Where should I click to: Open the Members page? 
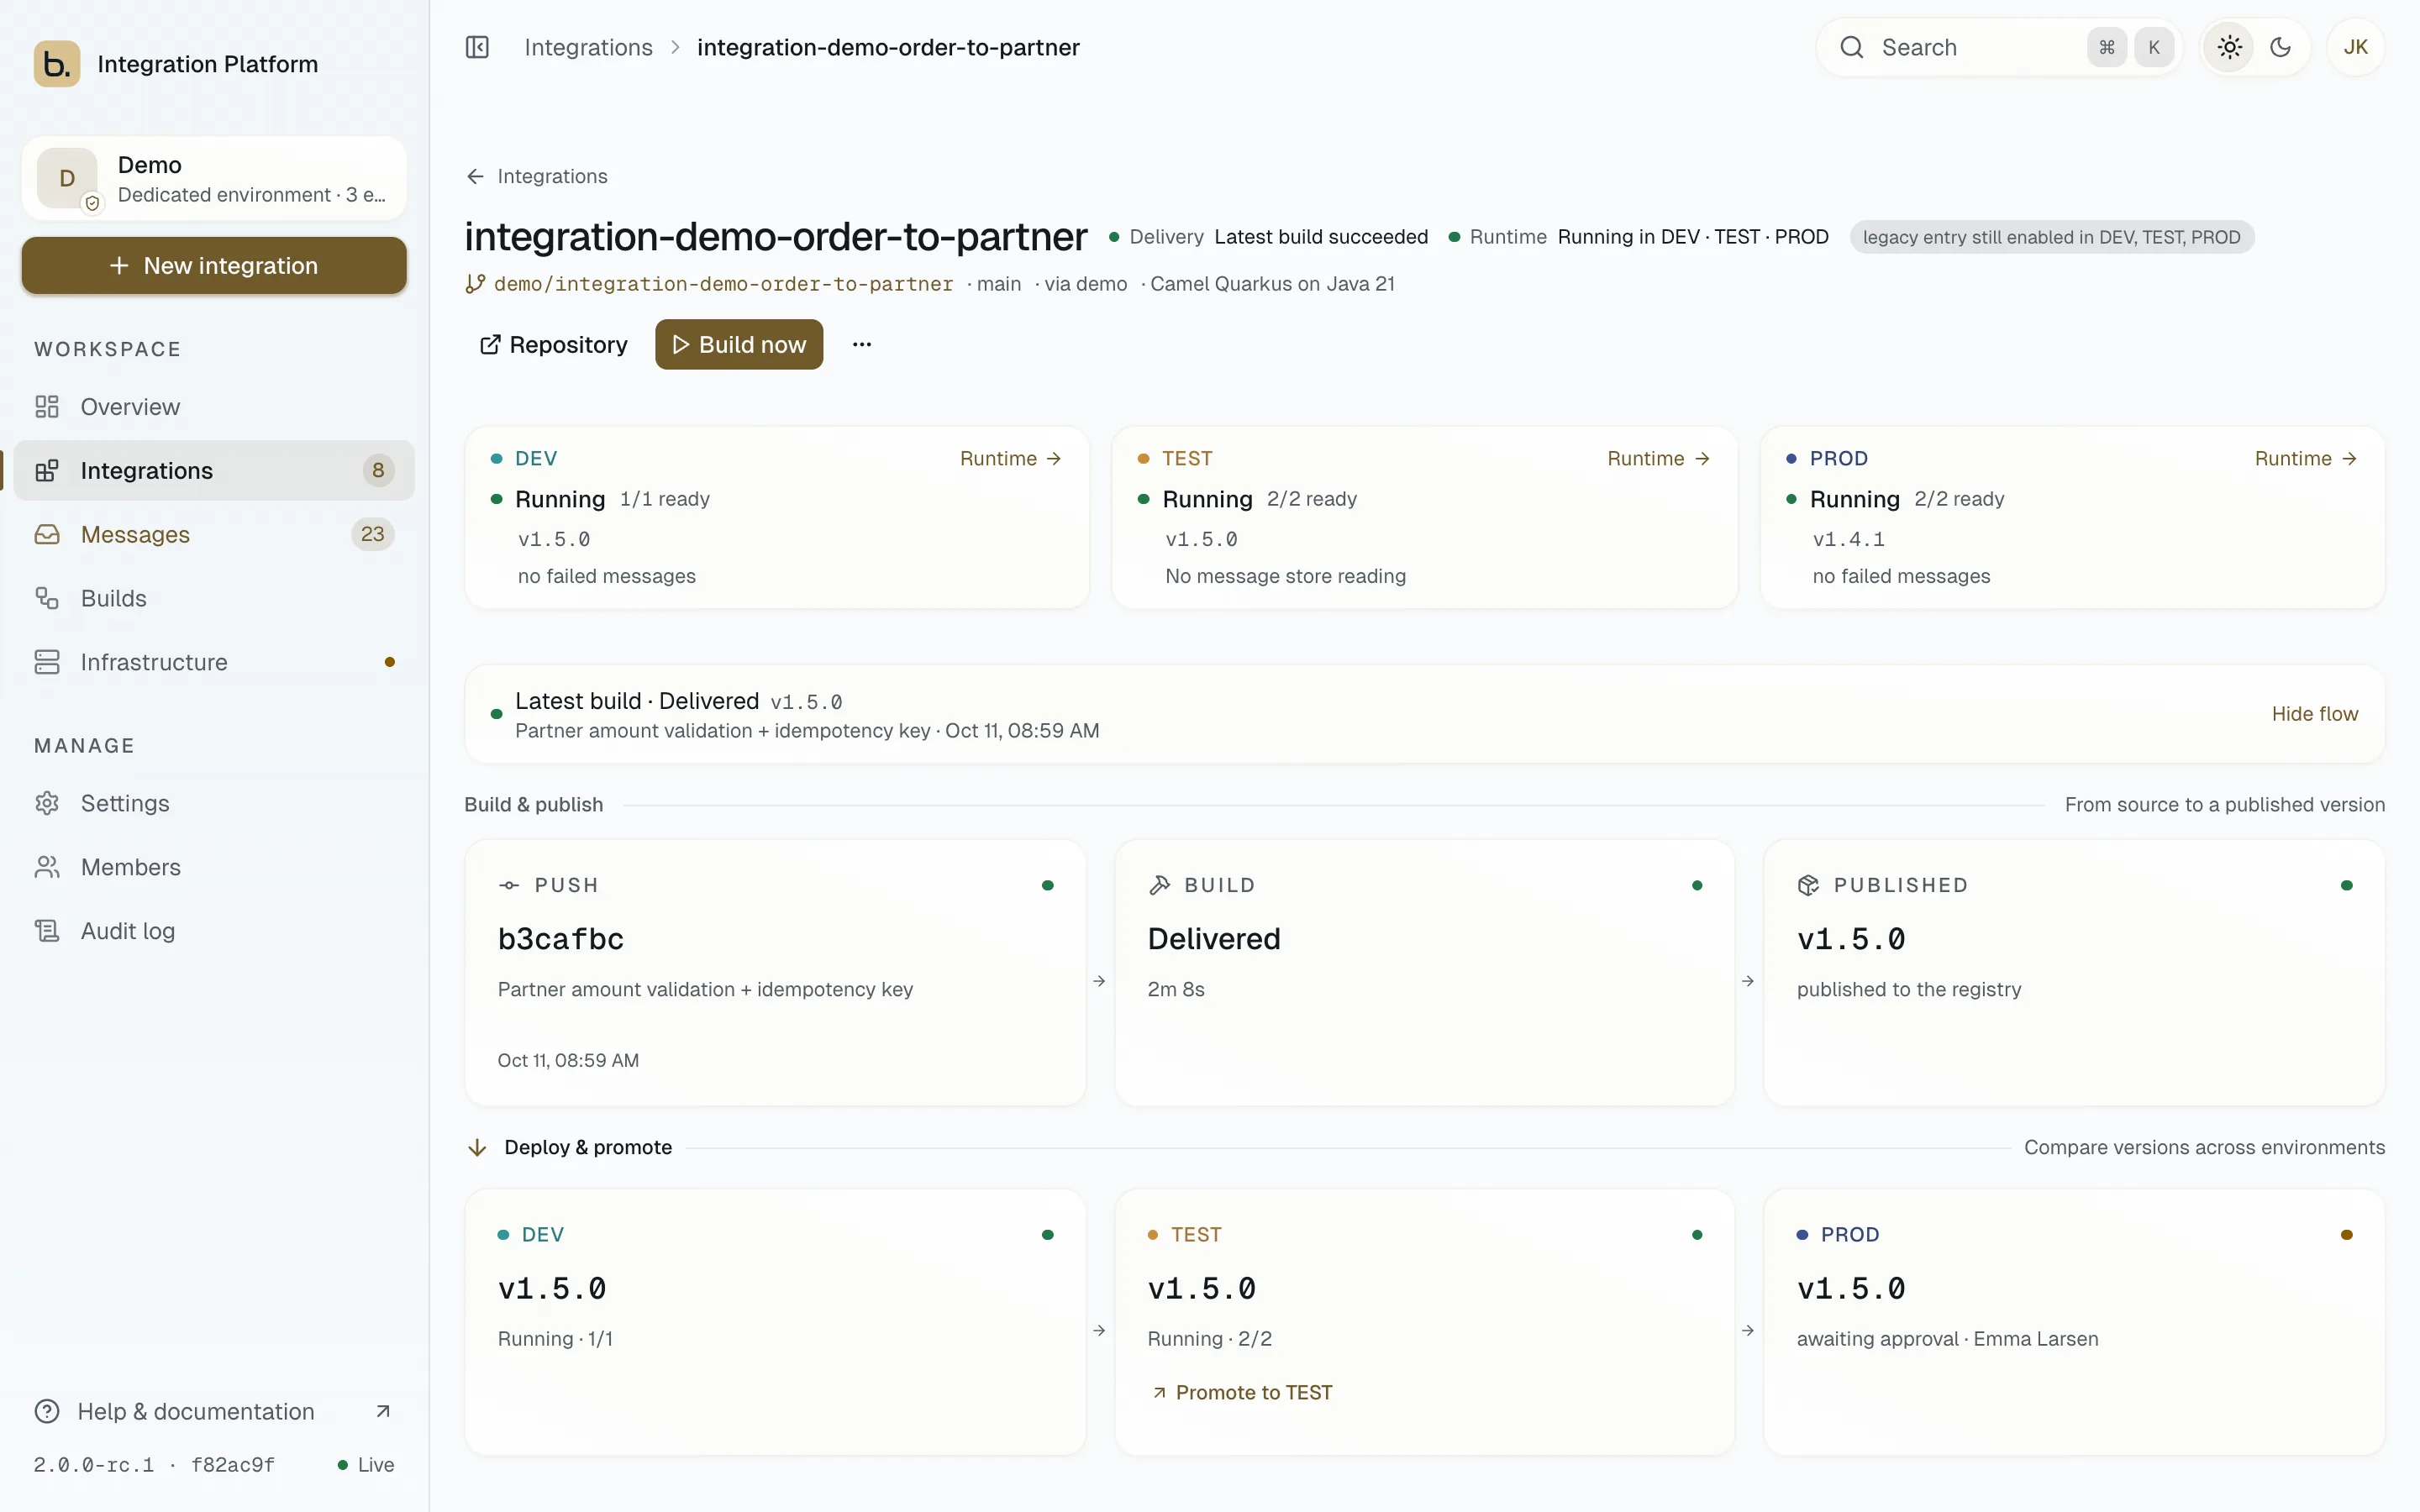[214, 867]
